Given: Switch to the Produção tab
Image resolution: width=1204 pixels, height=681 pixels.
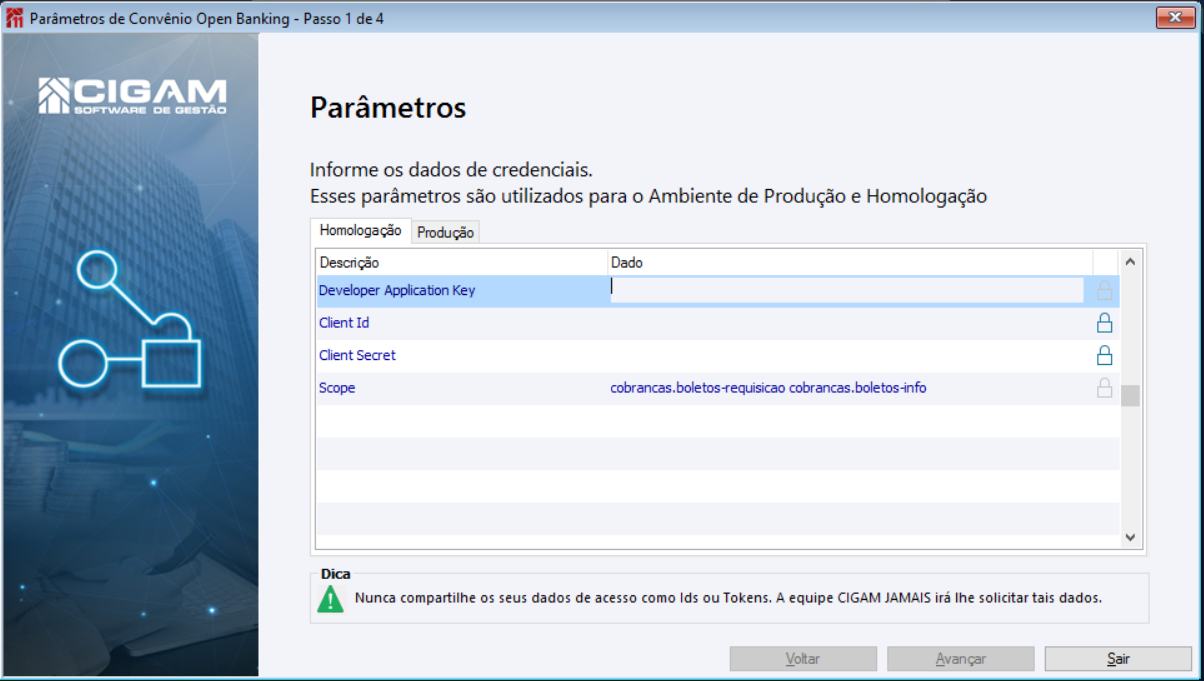Looking at the screenshot, I should point(445,232).
